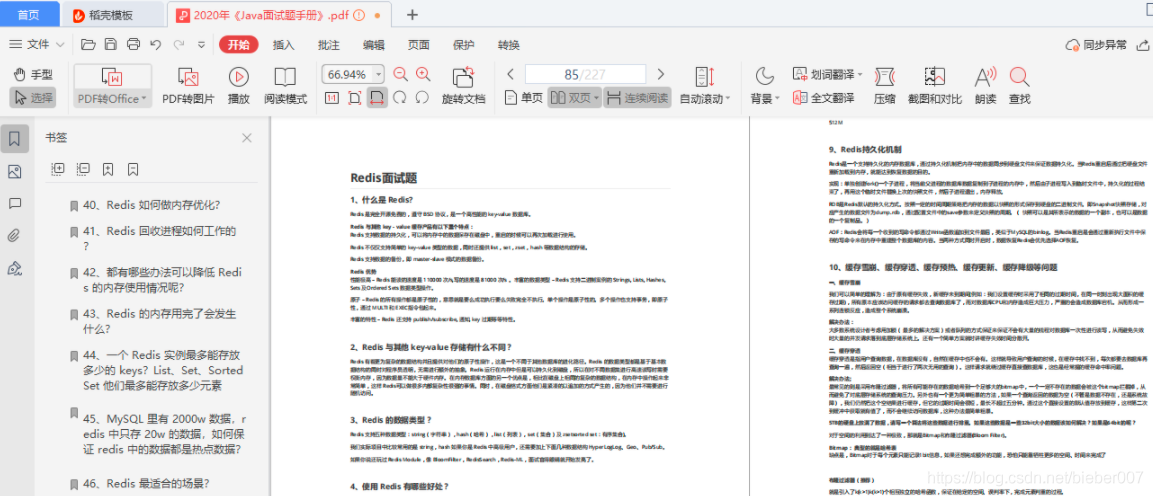Open the 保护 ribbon tab
This screenshot has height=496, width=1153.
[463, 44]
